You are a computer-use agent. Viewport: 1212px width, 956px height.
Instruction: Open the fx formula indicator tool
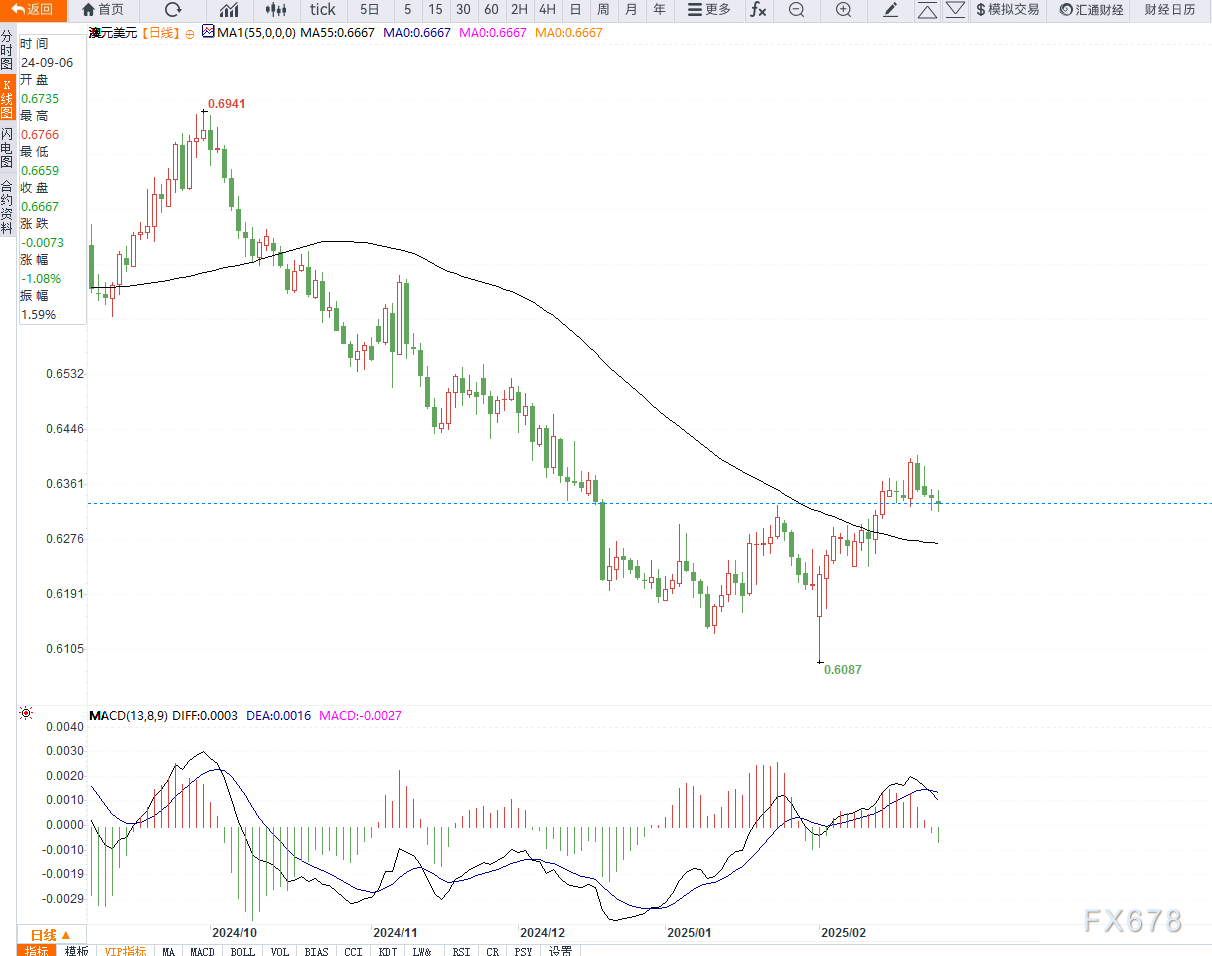pyautogui.click(x=758, y=10)
